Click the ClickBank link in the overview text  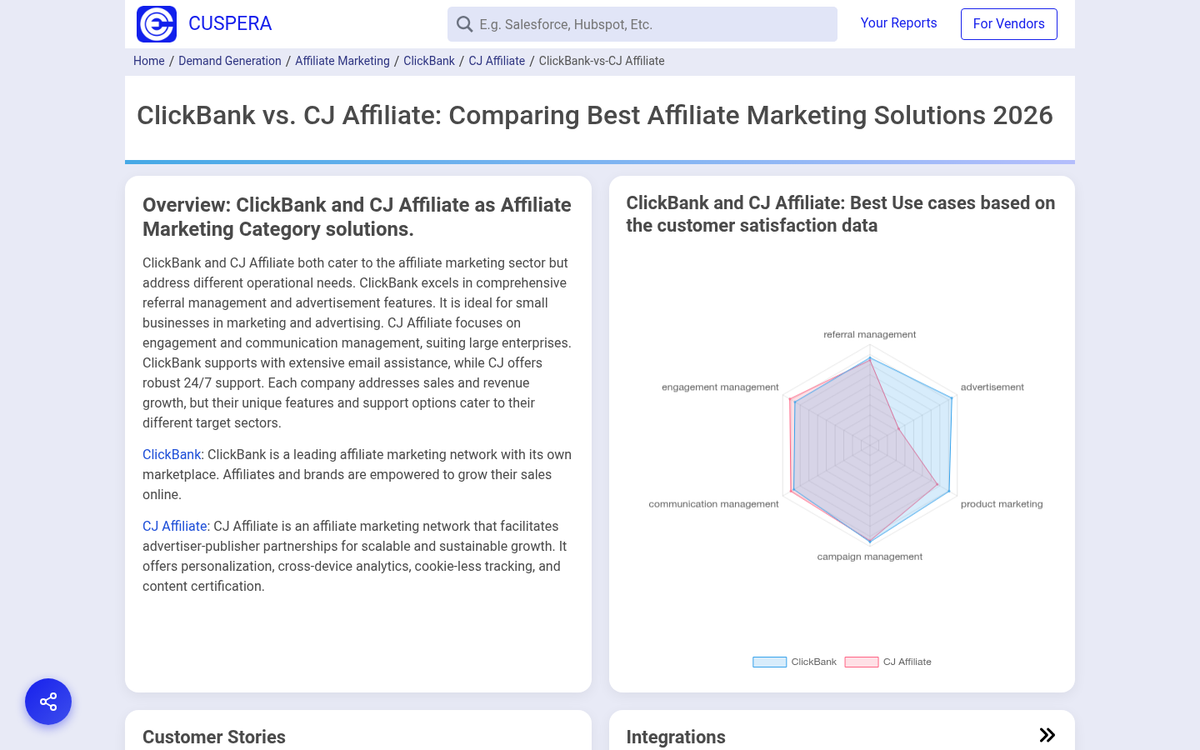[x=171, y=454]
